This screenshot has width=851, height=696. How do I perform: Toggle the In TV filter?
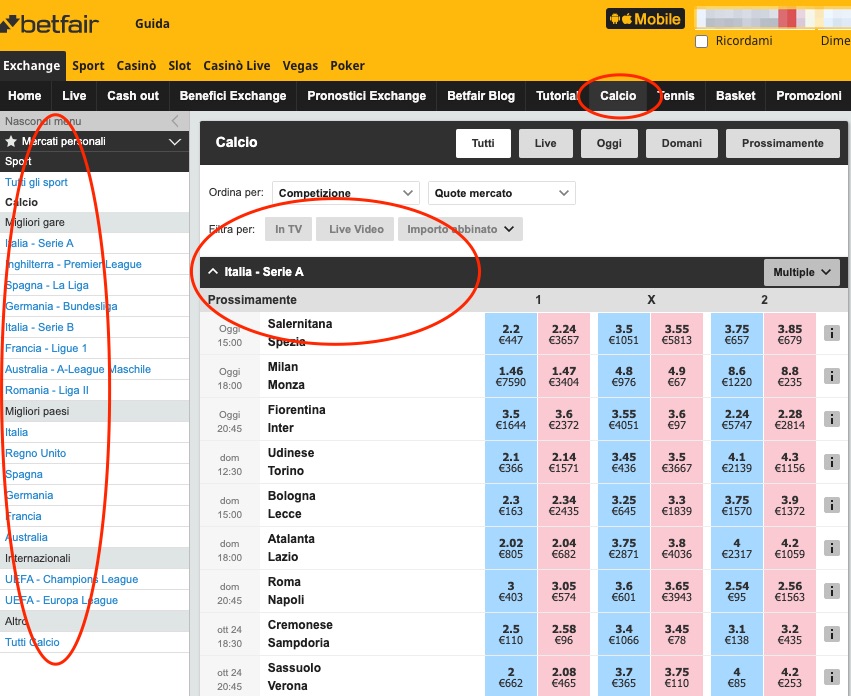pyautogui.click(x=288, y=229)
